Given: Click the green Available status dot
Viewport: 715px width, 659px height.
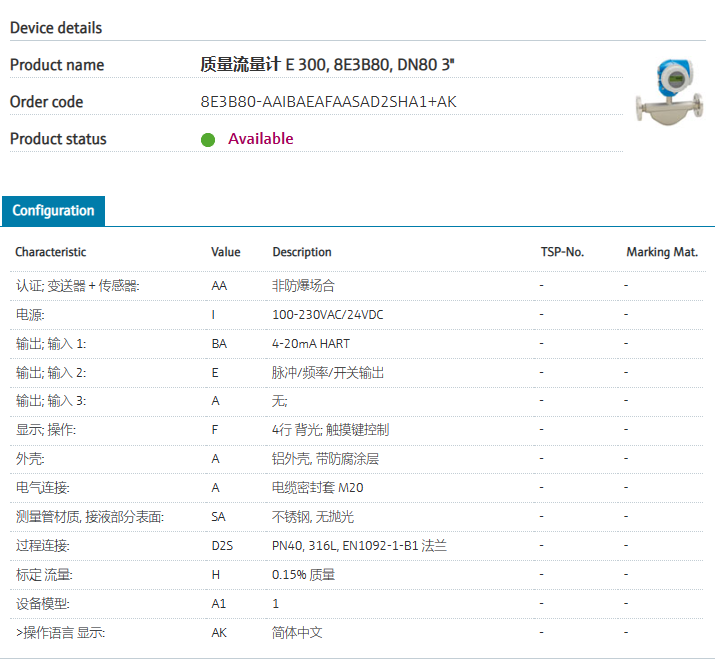Looking at the screenshot, I should [208, 139].
